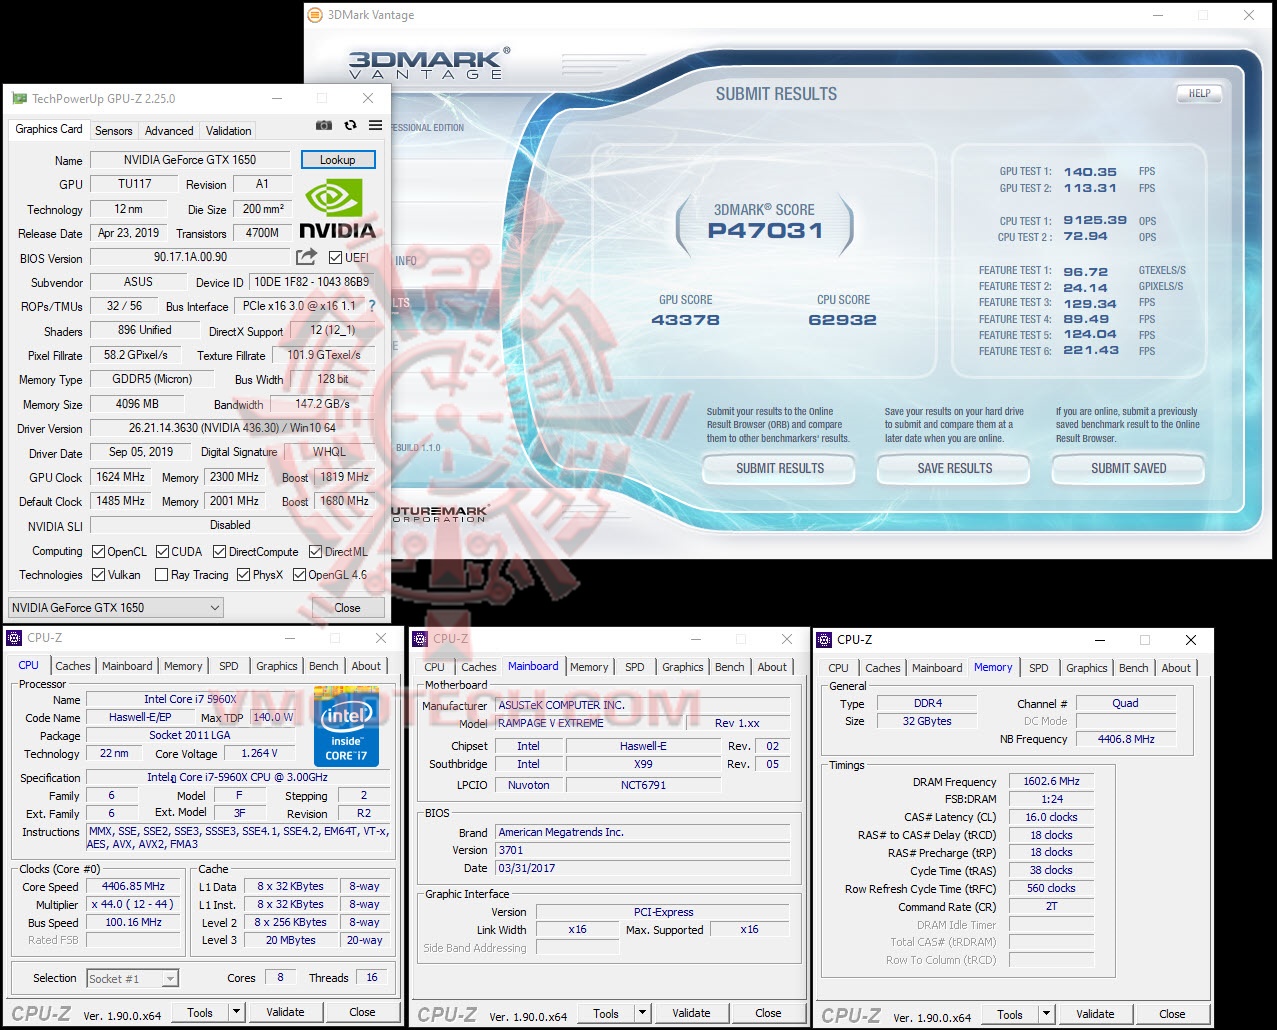Click the HELP button in 3DMark Vantage
1277x1030 pixels.
[1199, 94]
